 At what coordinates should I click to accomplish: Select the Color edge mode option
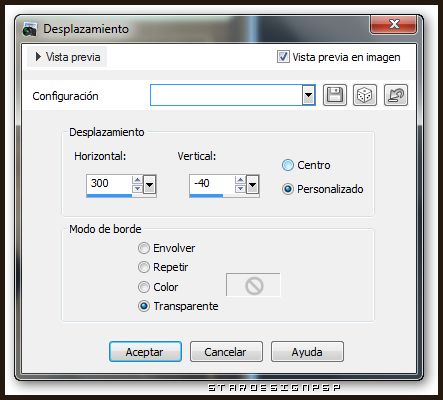144,287
